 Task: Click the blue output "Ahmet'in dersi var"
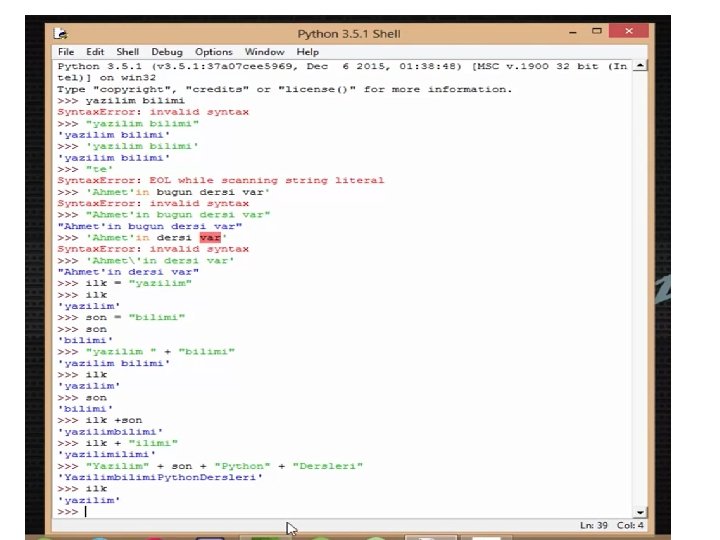(x=128, y=272)
